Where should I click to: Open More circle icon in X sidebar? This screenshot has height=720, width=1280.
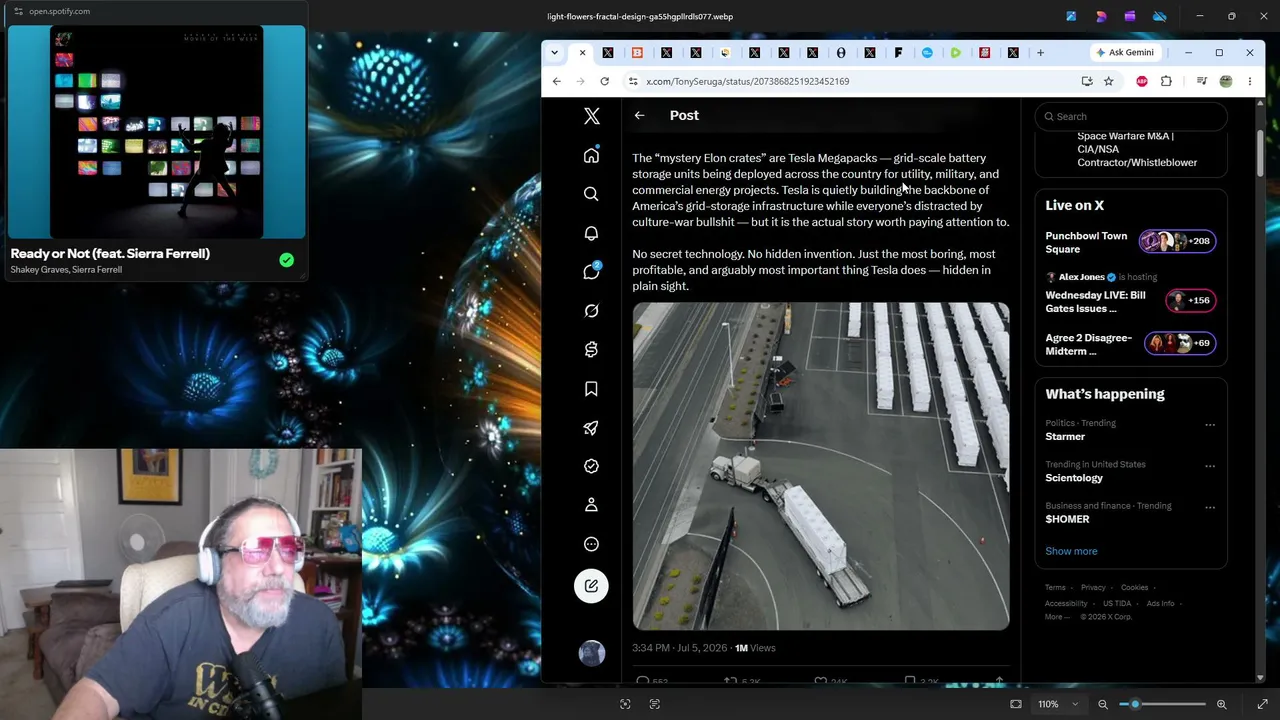tap(591, 544)
